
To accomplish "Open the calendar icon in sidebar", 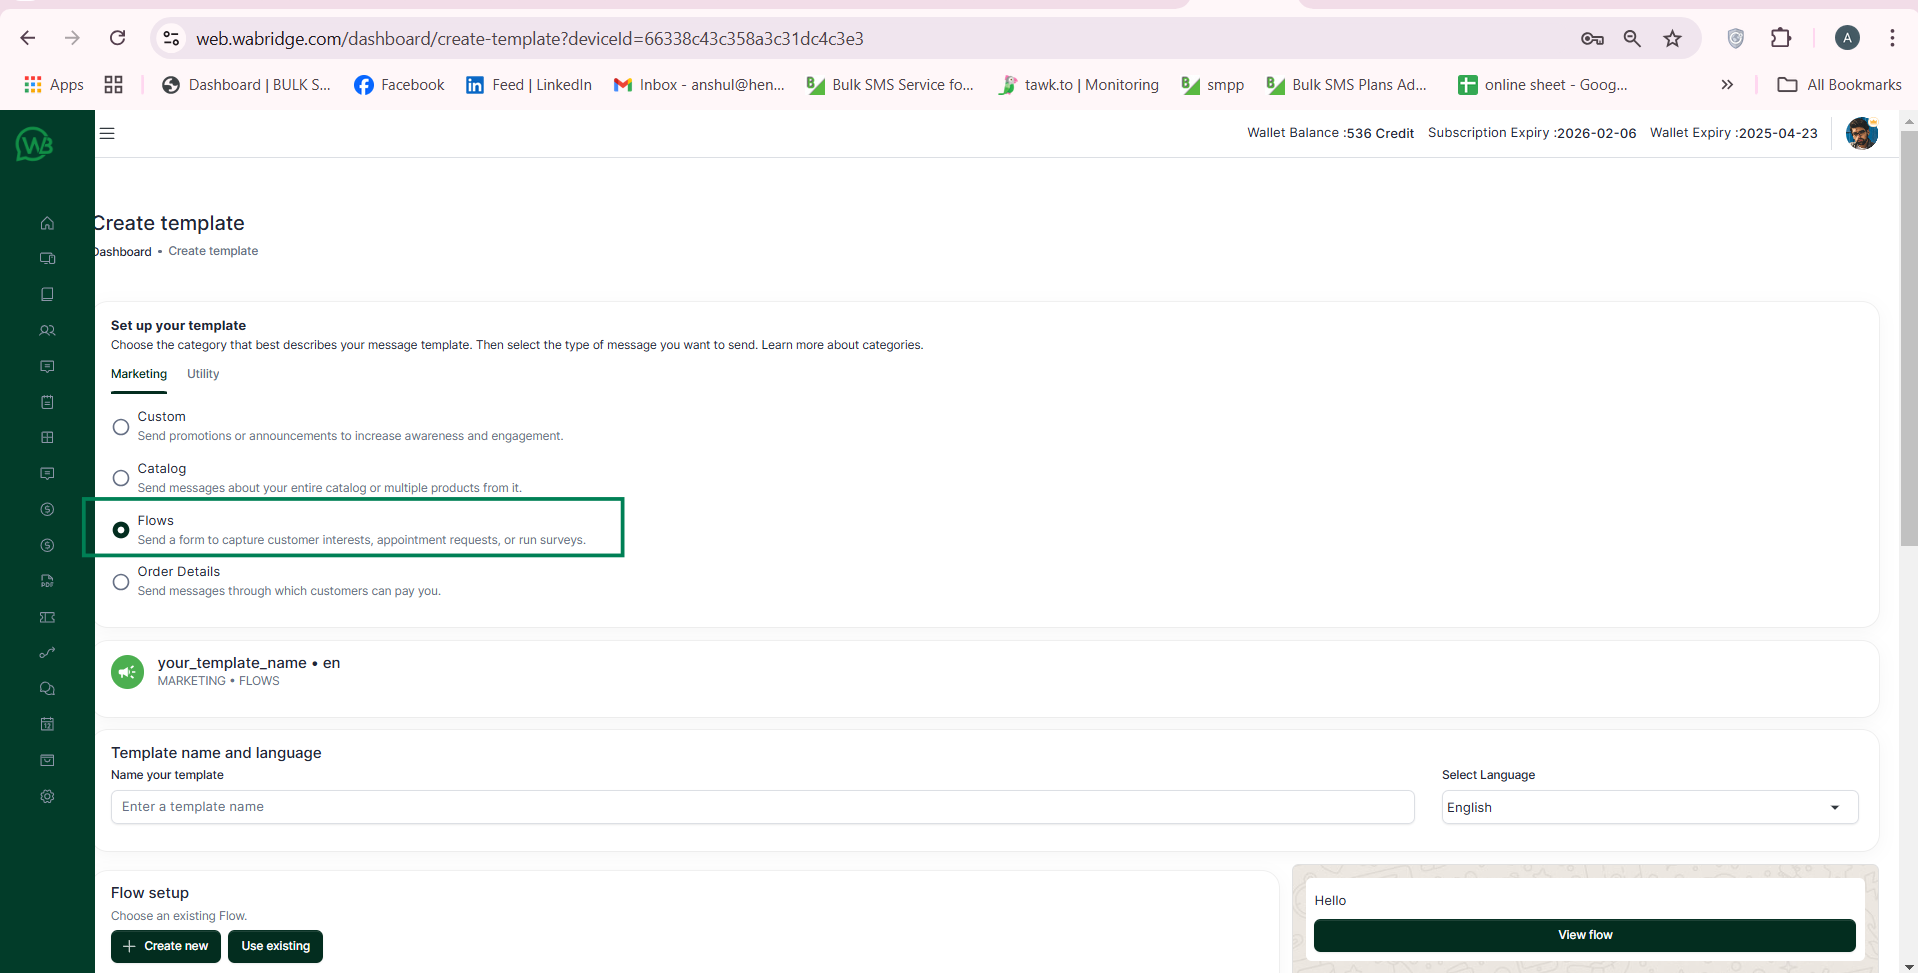I will pos(47,724).
